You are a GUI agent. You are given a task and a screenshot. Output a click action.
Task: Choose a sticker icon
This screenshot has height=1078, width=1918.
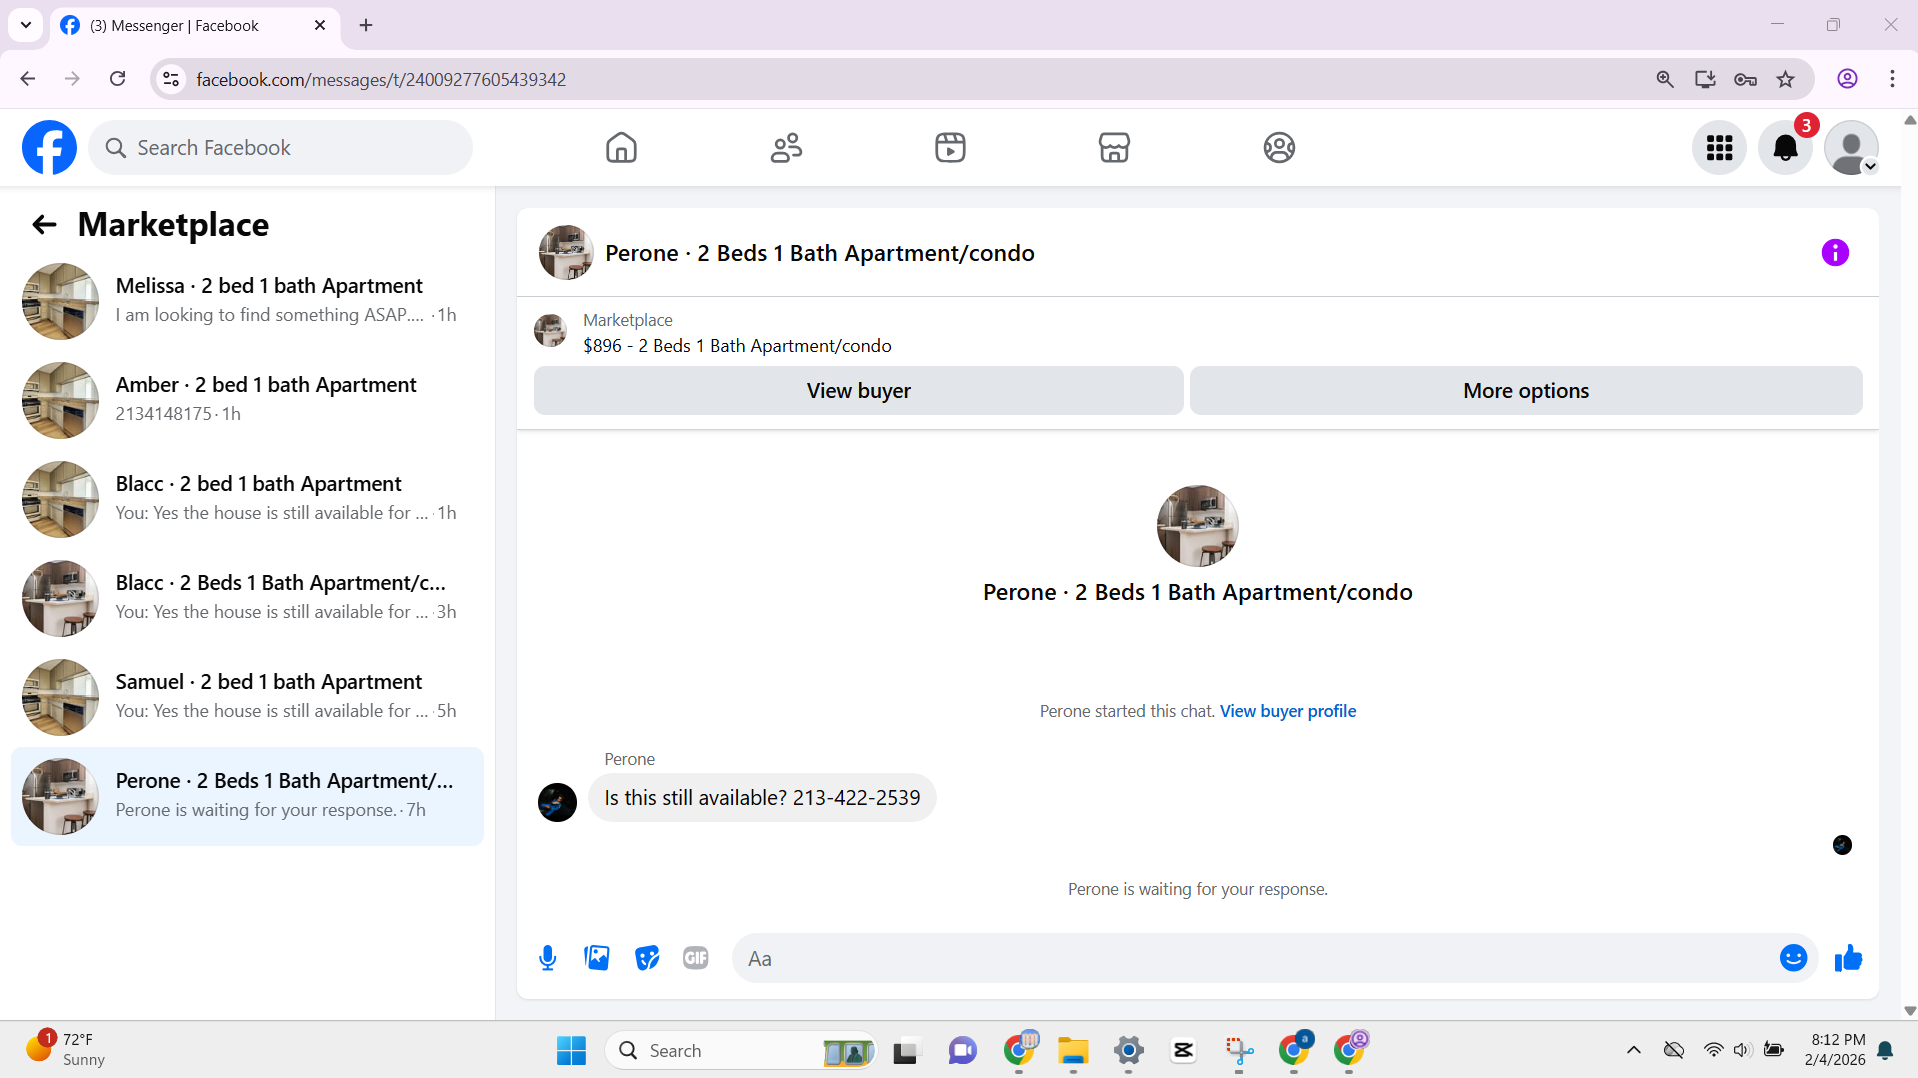647,958
